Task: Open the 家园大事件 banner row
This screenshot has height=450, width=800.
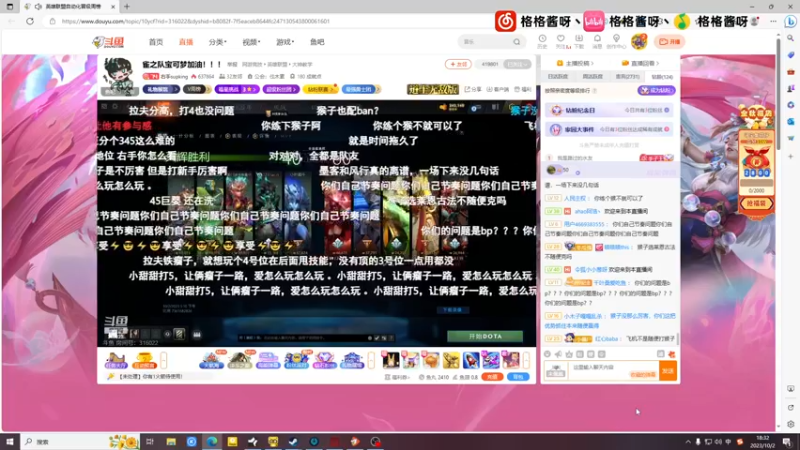Action: click(x=609, y=130)
